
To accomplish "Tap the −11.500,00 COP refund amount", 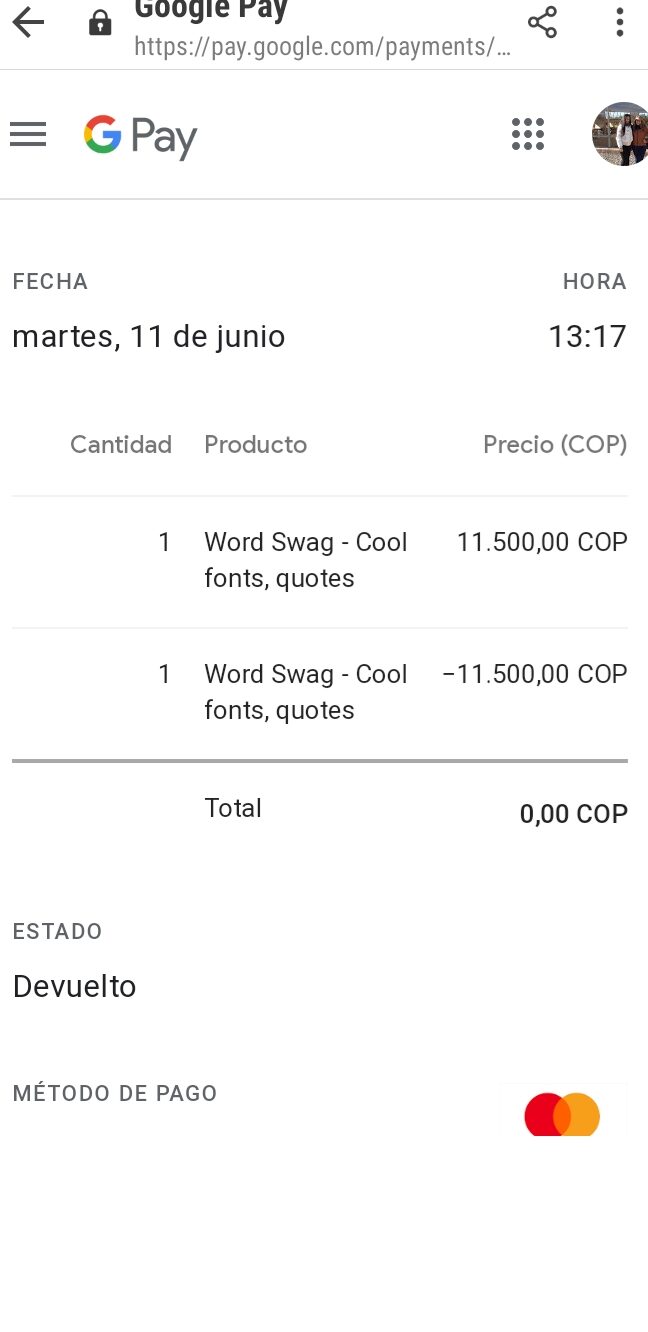I will pos(535,674).
